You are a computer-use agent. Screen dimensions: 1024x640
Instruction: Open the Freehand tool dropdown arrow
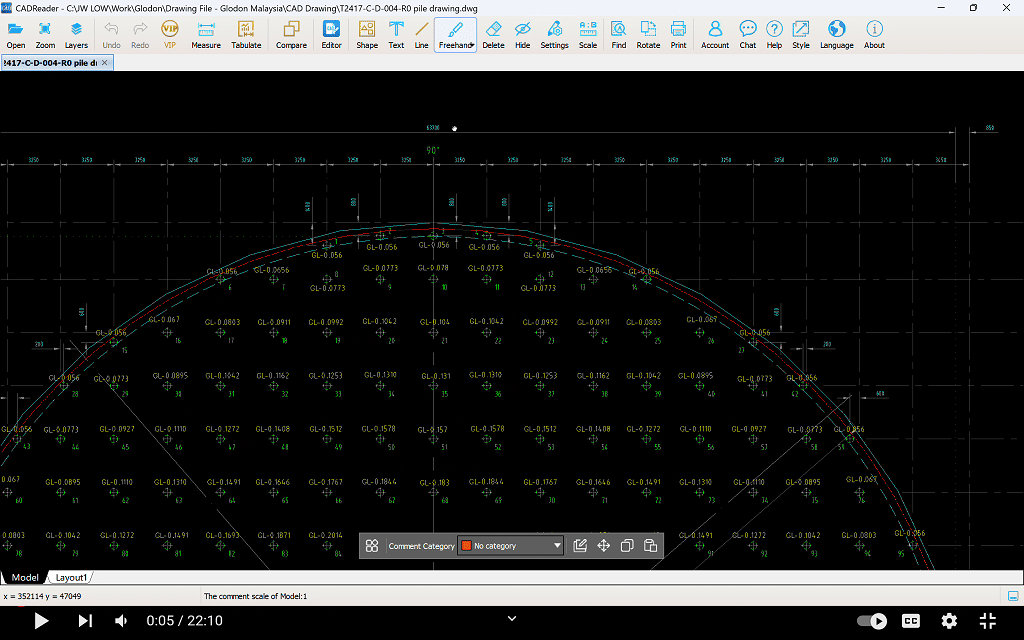[471, 45]
